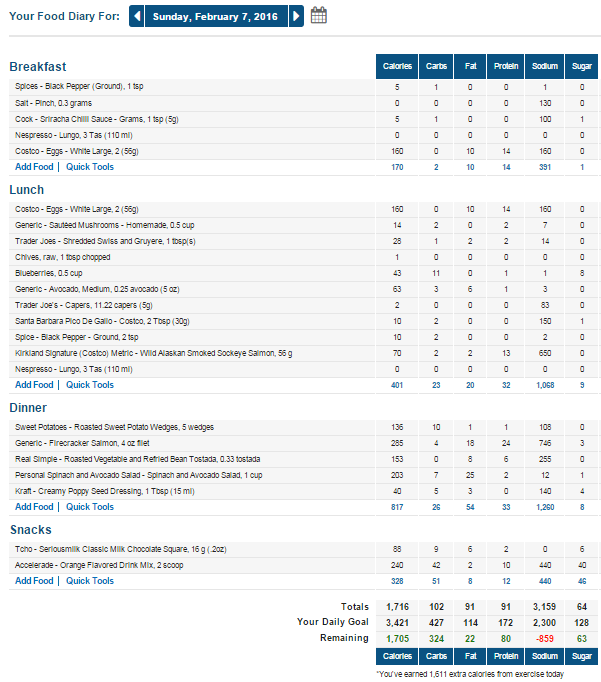The height and width of the screenshot is (682, 601).
Task: Click the Sunday, February 7, 2016 date label
Action: tap(216, 16)
